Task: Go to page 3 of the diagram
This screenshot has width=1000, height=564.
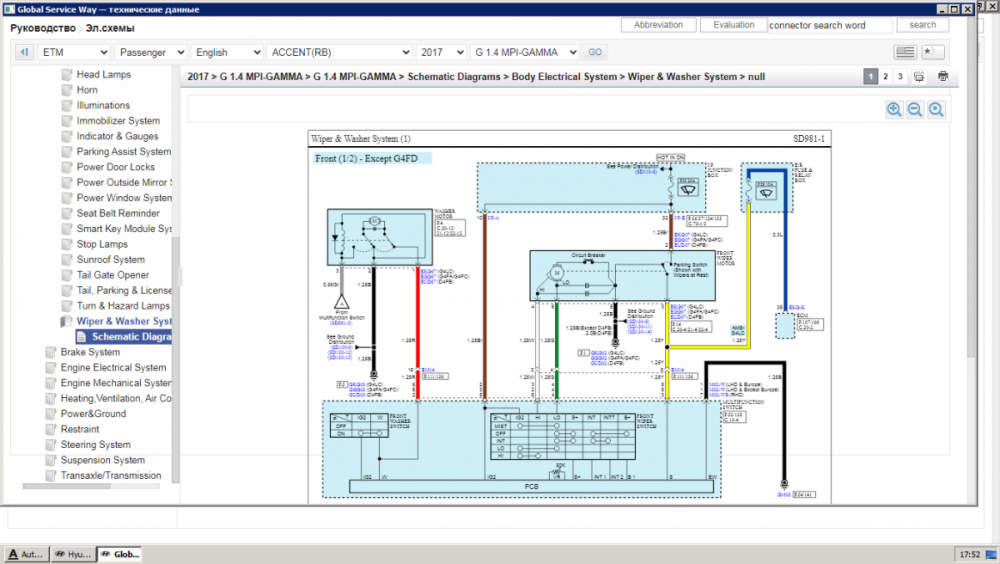Action: pyautogui.click(x=900, y=76)
